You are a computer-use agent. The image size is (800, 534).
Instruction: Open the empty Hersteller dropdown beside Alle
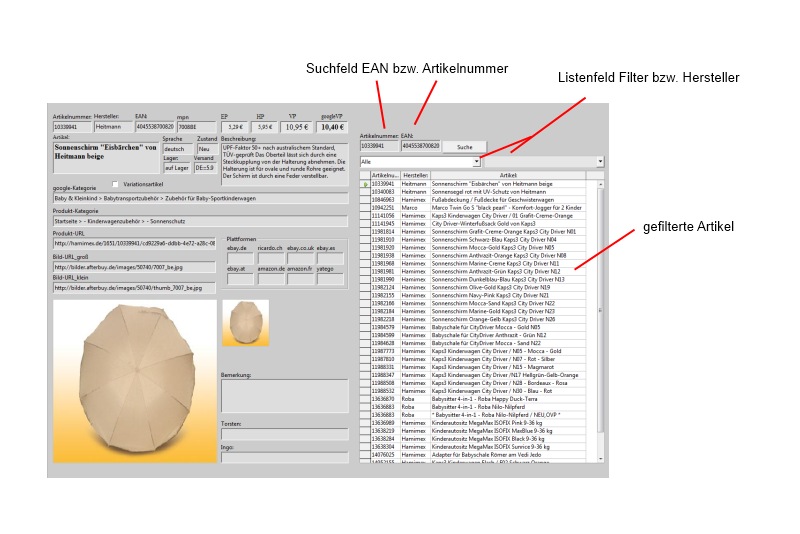click(600, 162)
